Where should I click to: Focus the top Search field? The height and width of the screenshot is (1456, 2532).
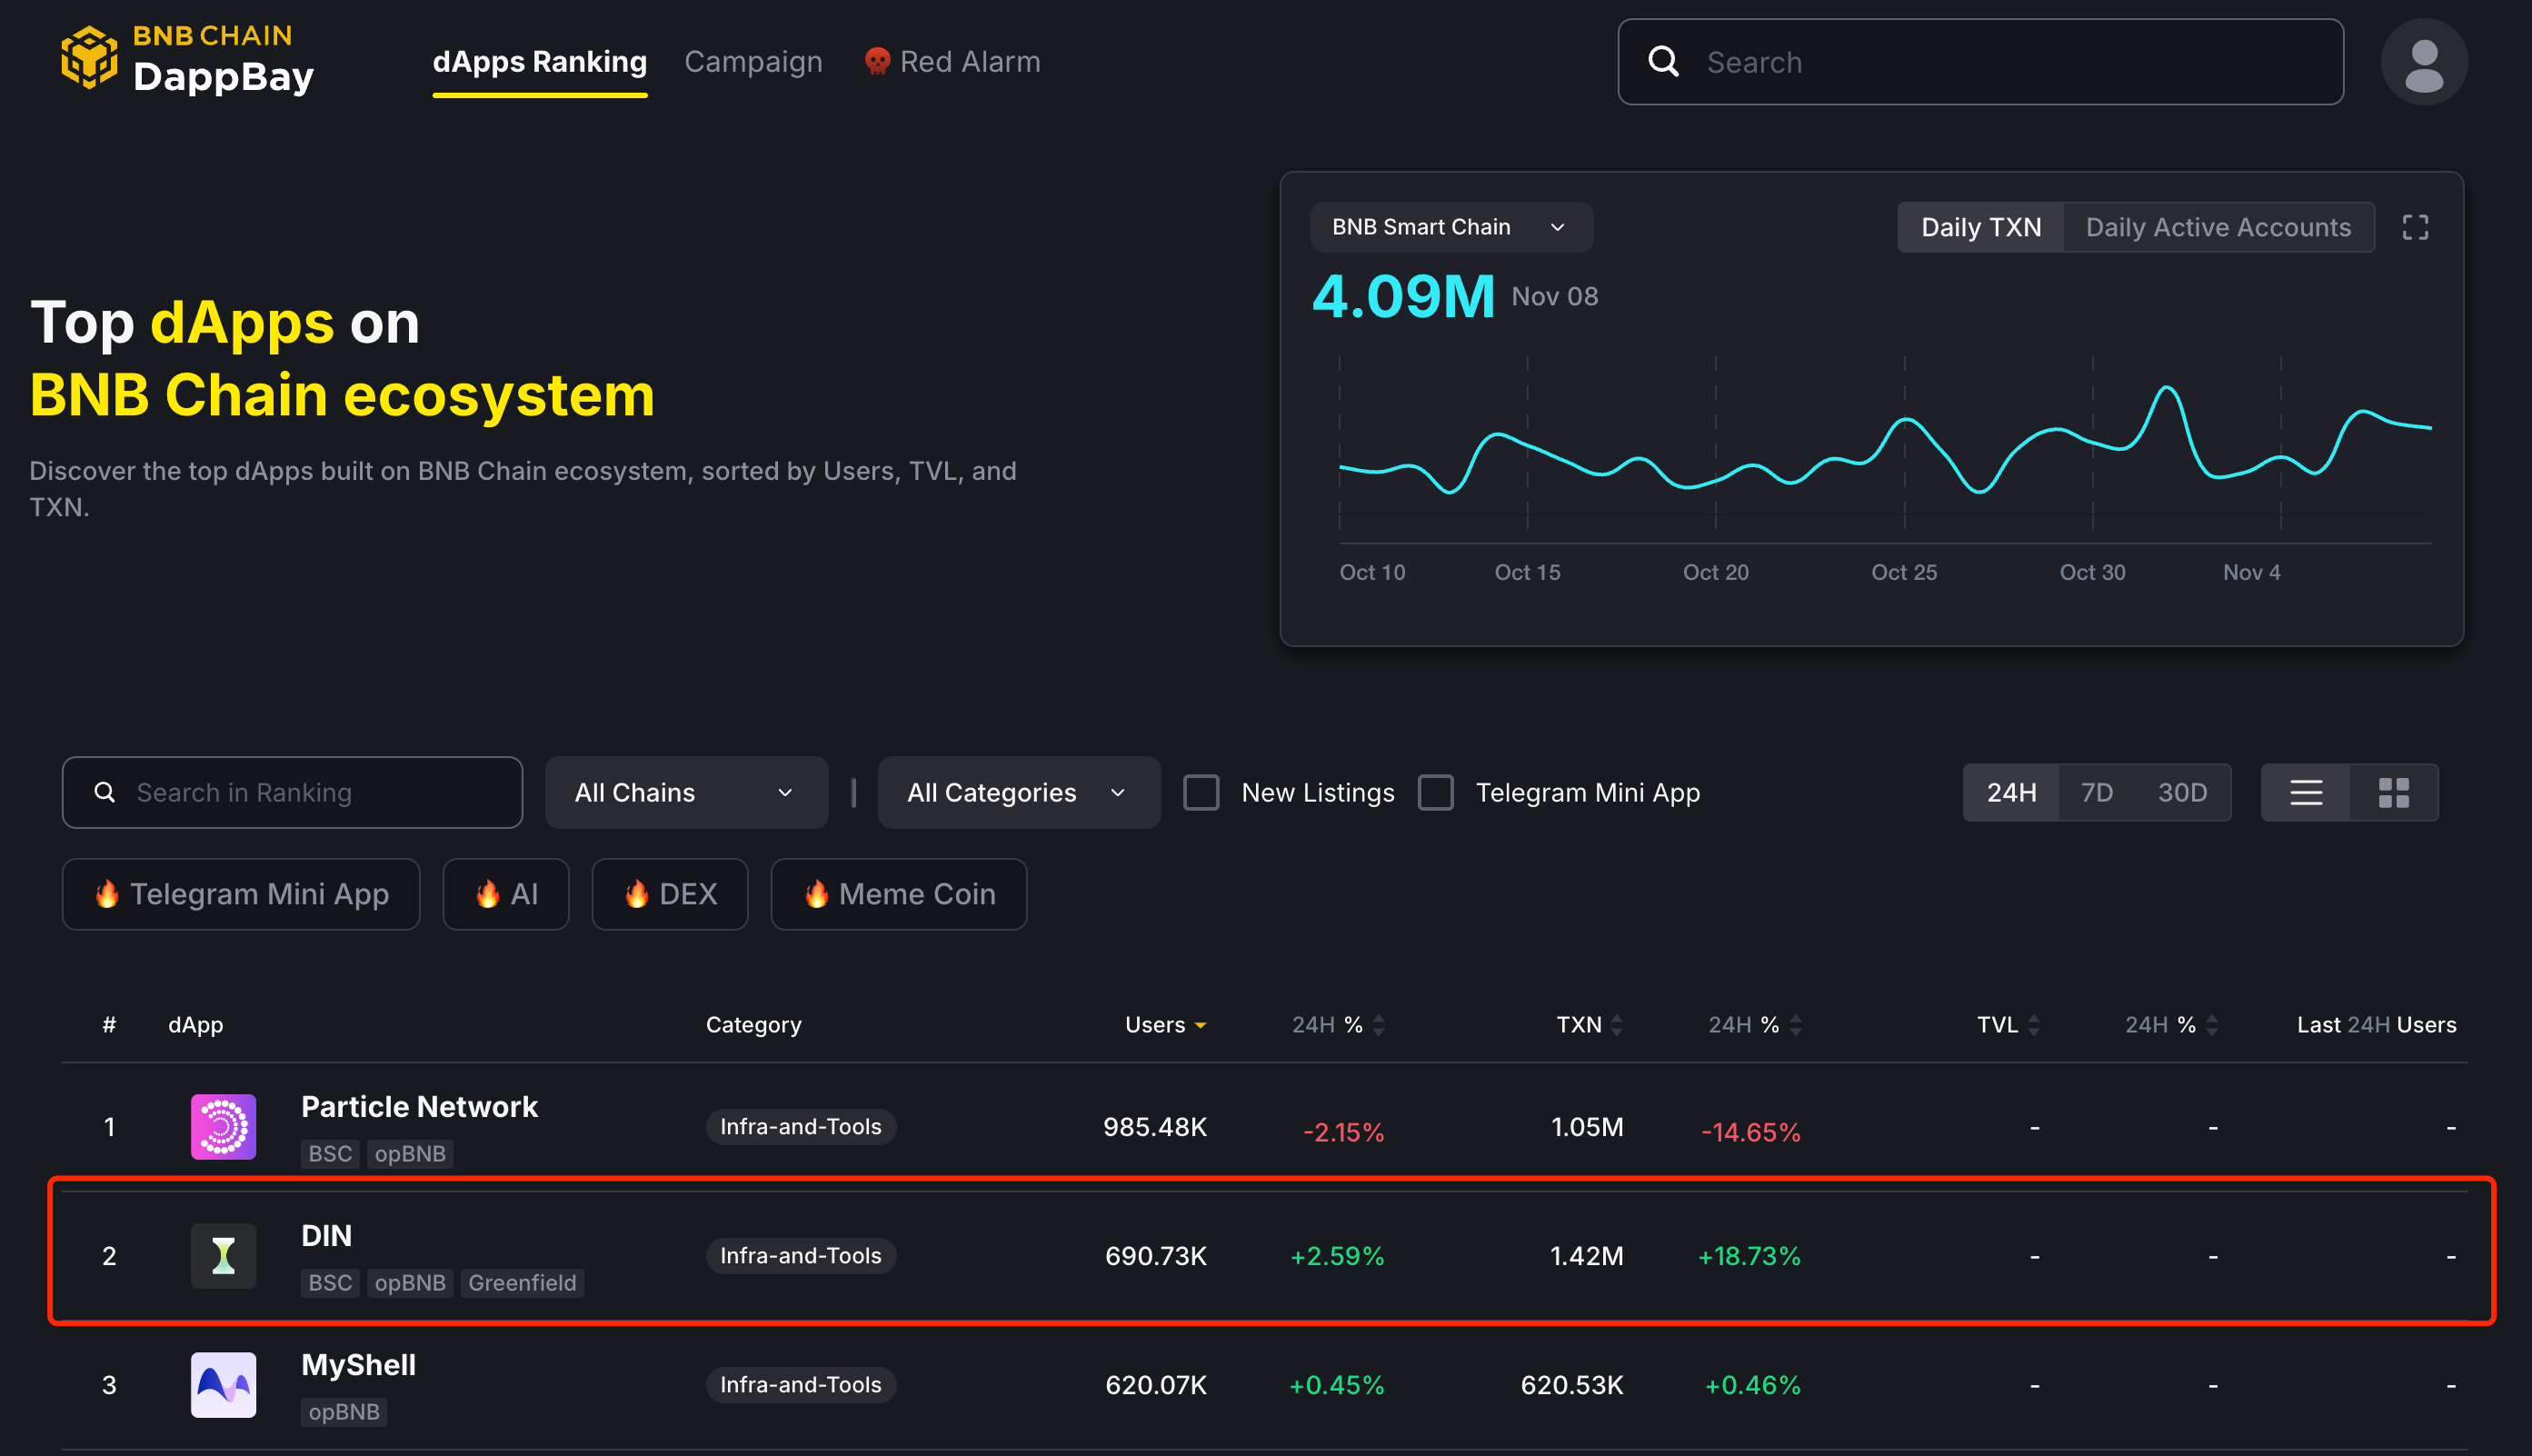point(1980,62)
